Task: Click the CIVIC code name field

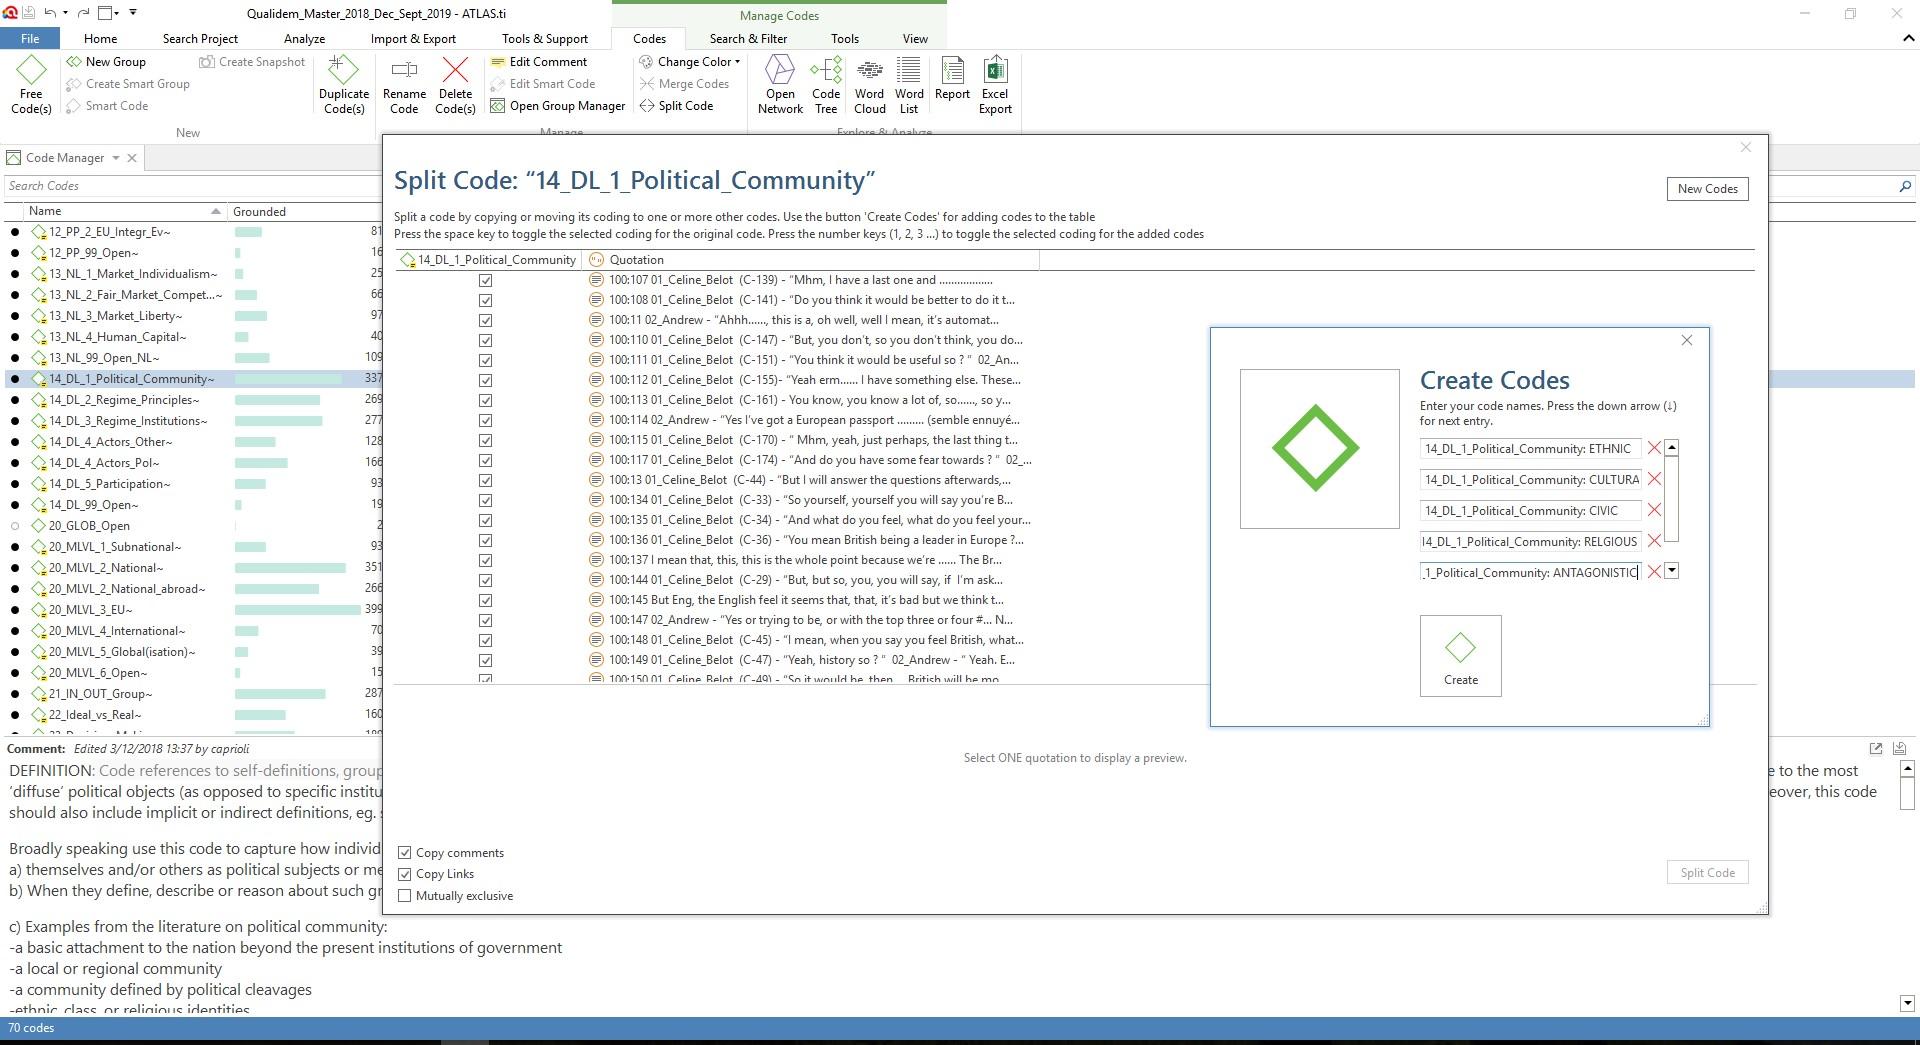Action: tap(1530, 511)
